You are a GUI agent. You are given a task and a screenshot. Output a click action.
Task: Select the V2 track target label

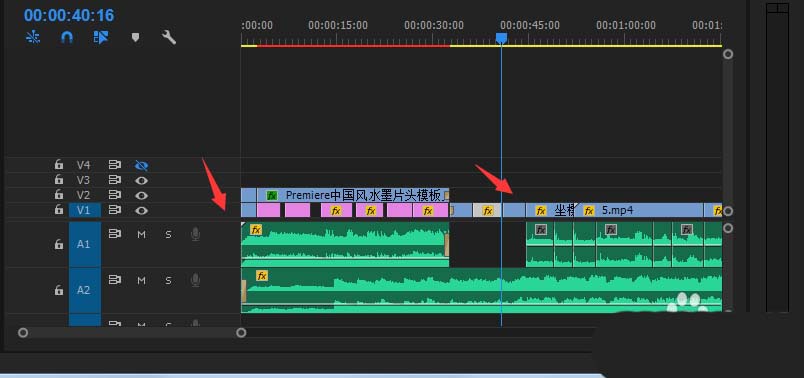pos(84,195)
